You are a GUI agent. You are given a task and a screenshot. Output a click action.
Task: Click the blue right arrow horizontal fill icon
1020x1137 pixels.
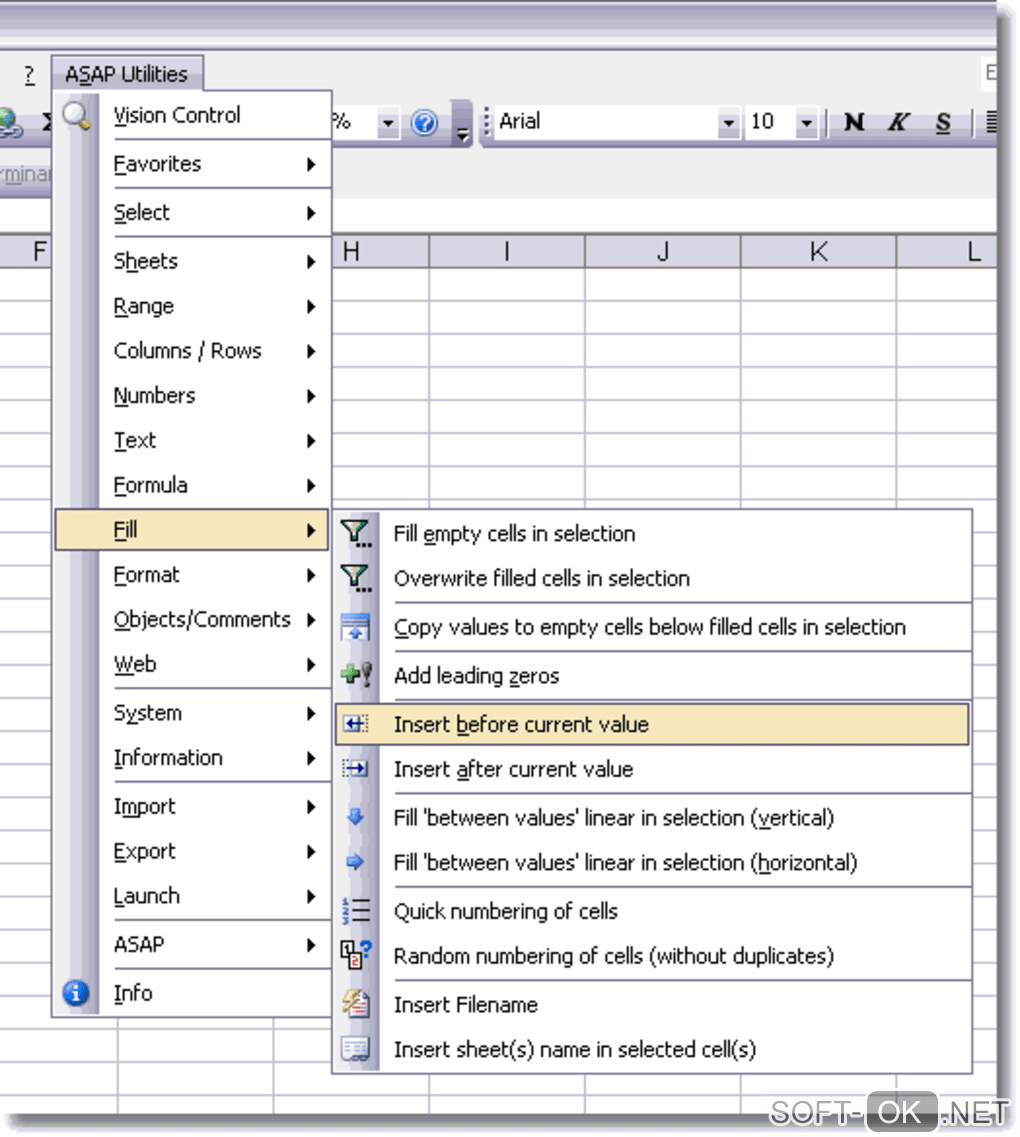click(x=355, y=862)
